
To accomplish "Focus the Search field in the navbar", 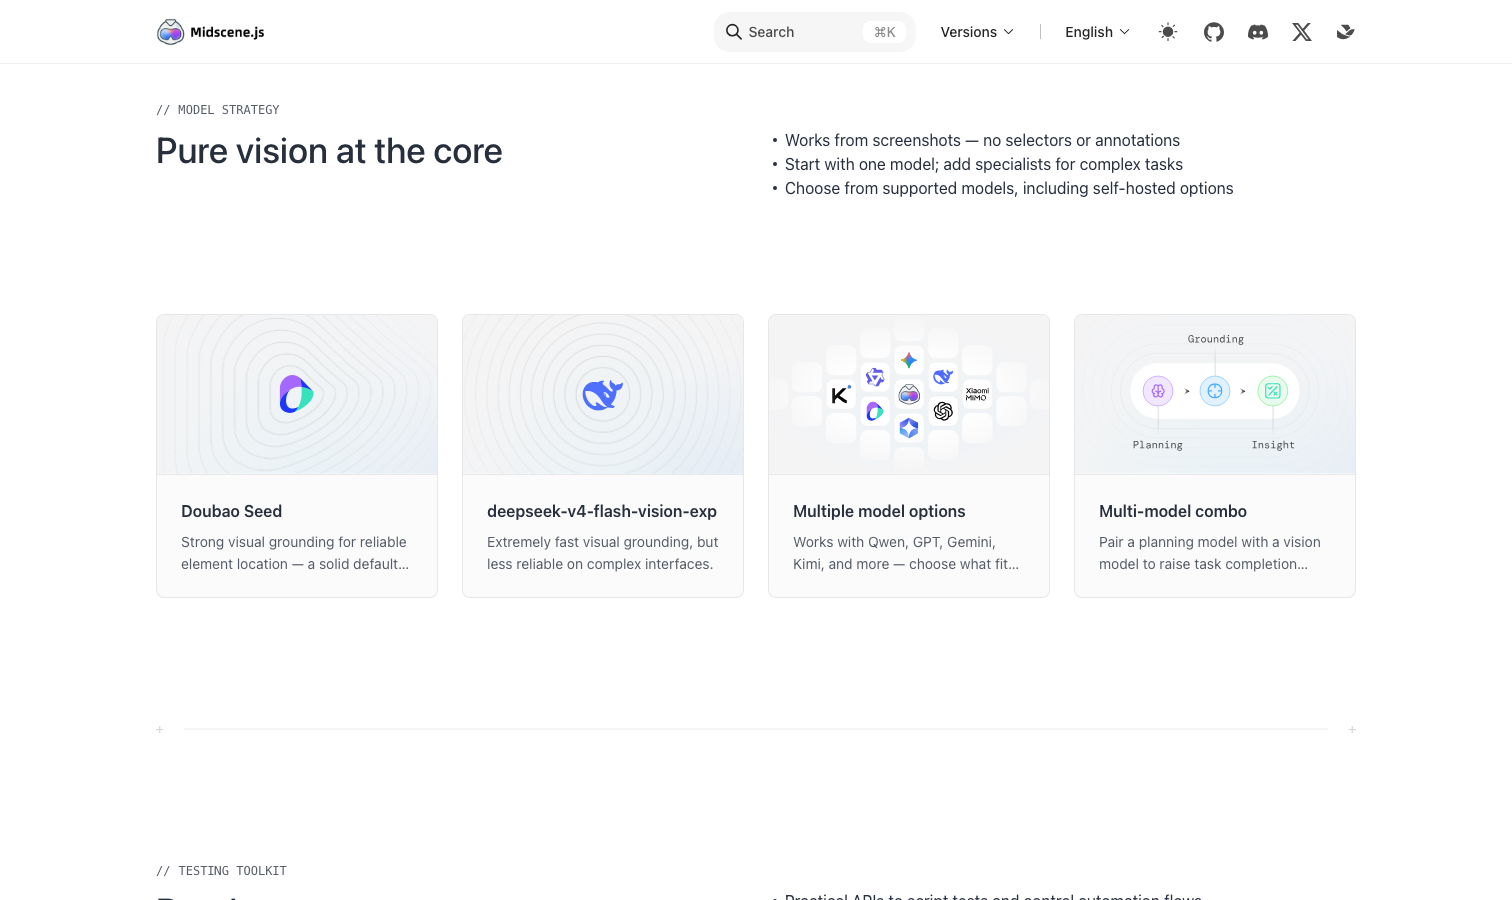I will (x=815, y=32).
